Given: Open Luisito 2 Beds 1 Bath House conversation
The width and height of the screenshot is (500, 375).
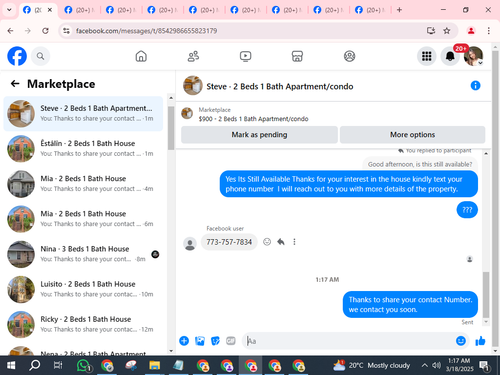Looking at the screenshot, I should point(83,289).
